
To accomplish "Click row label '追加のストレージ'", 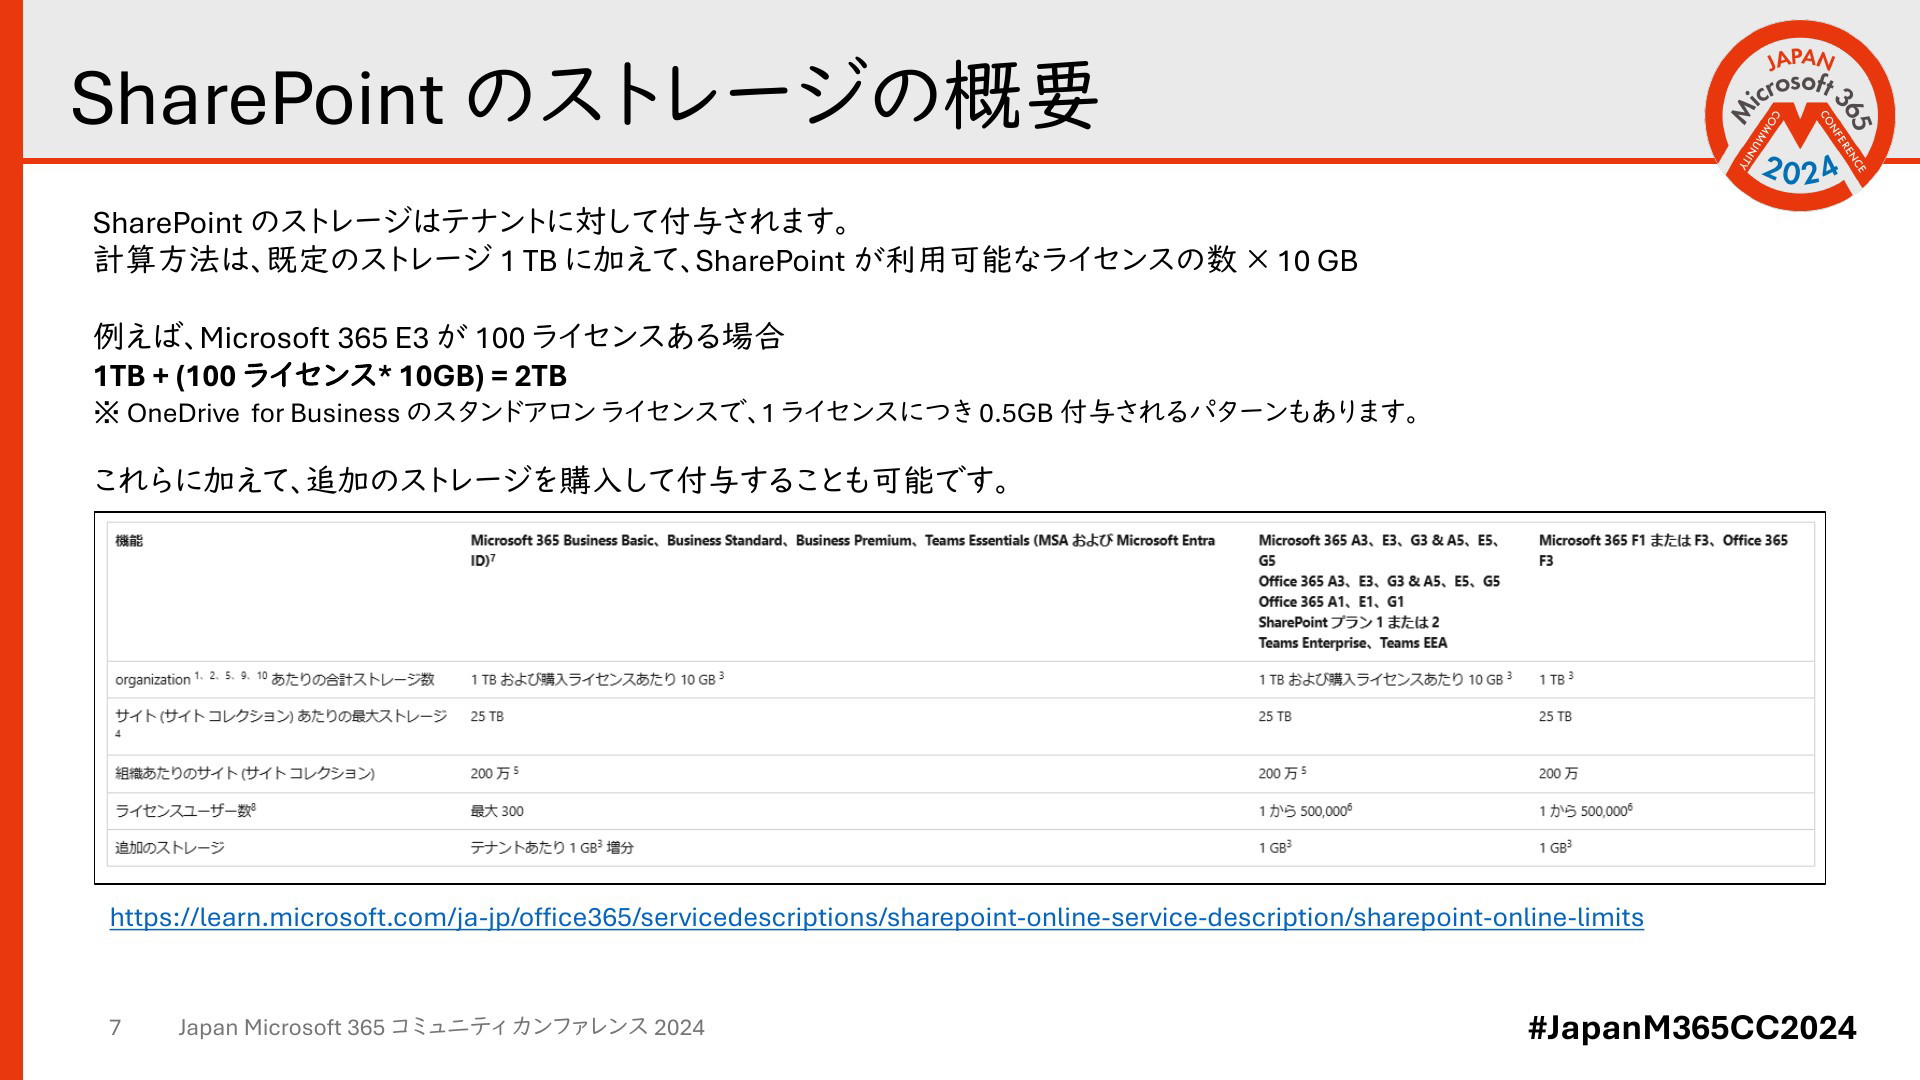I will [x=170, y=848].
